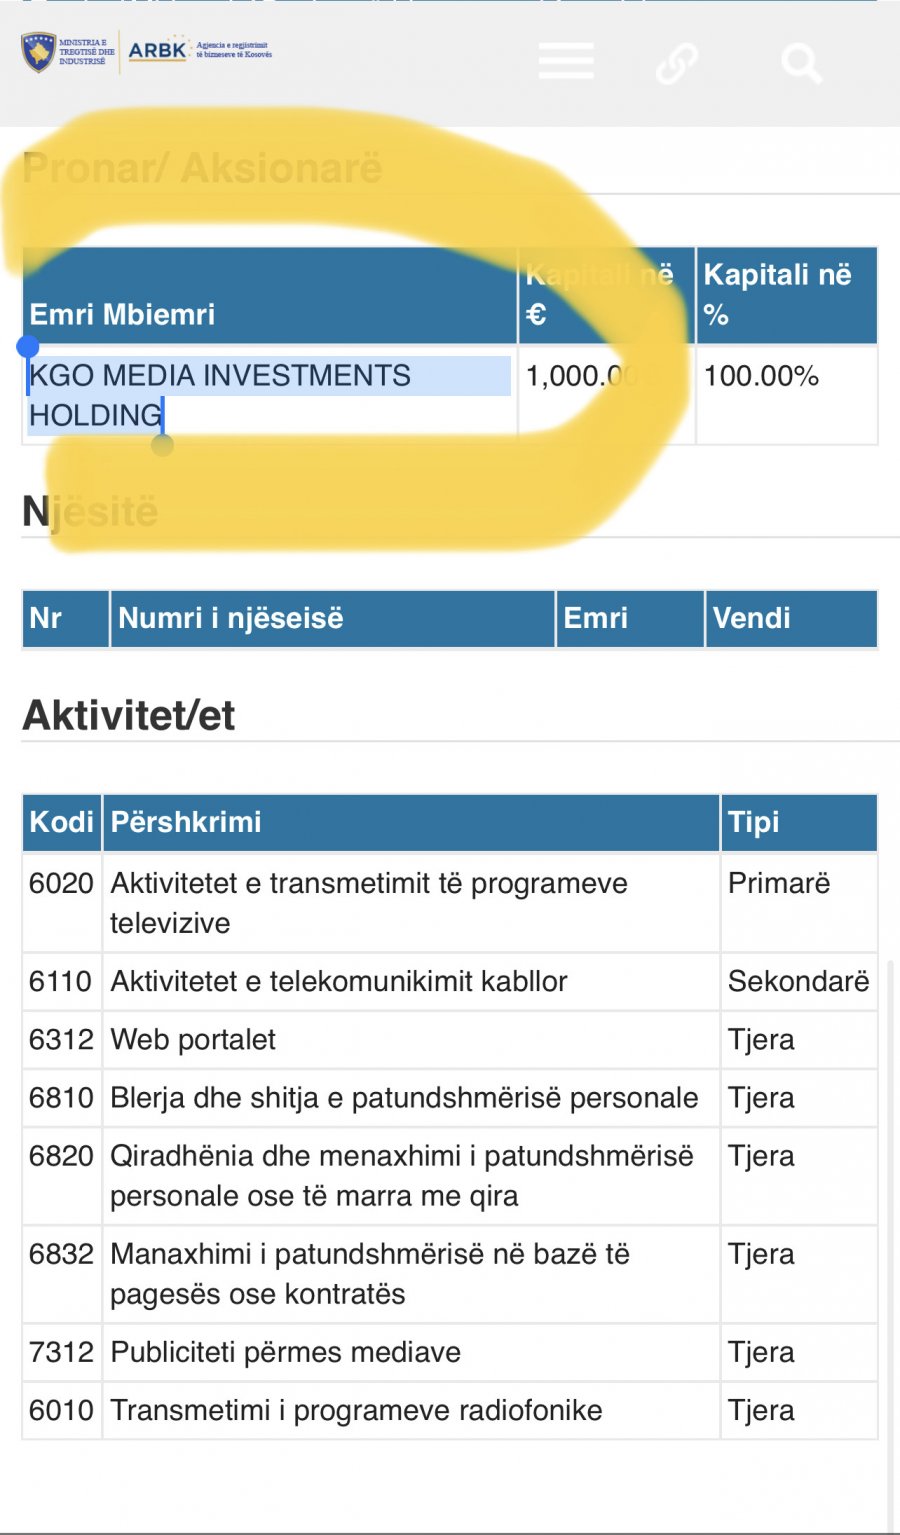900x1535 pixels.
Task: Click the page scrollbar on right edge
Action: (x=891, y=1240)
